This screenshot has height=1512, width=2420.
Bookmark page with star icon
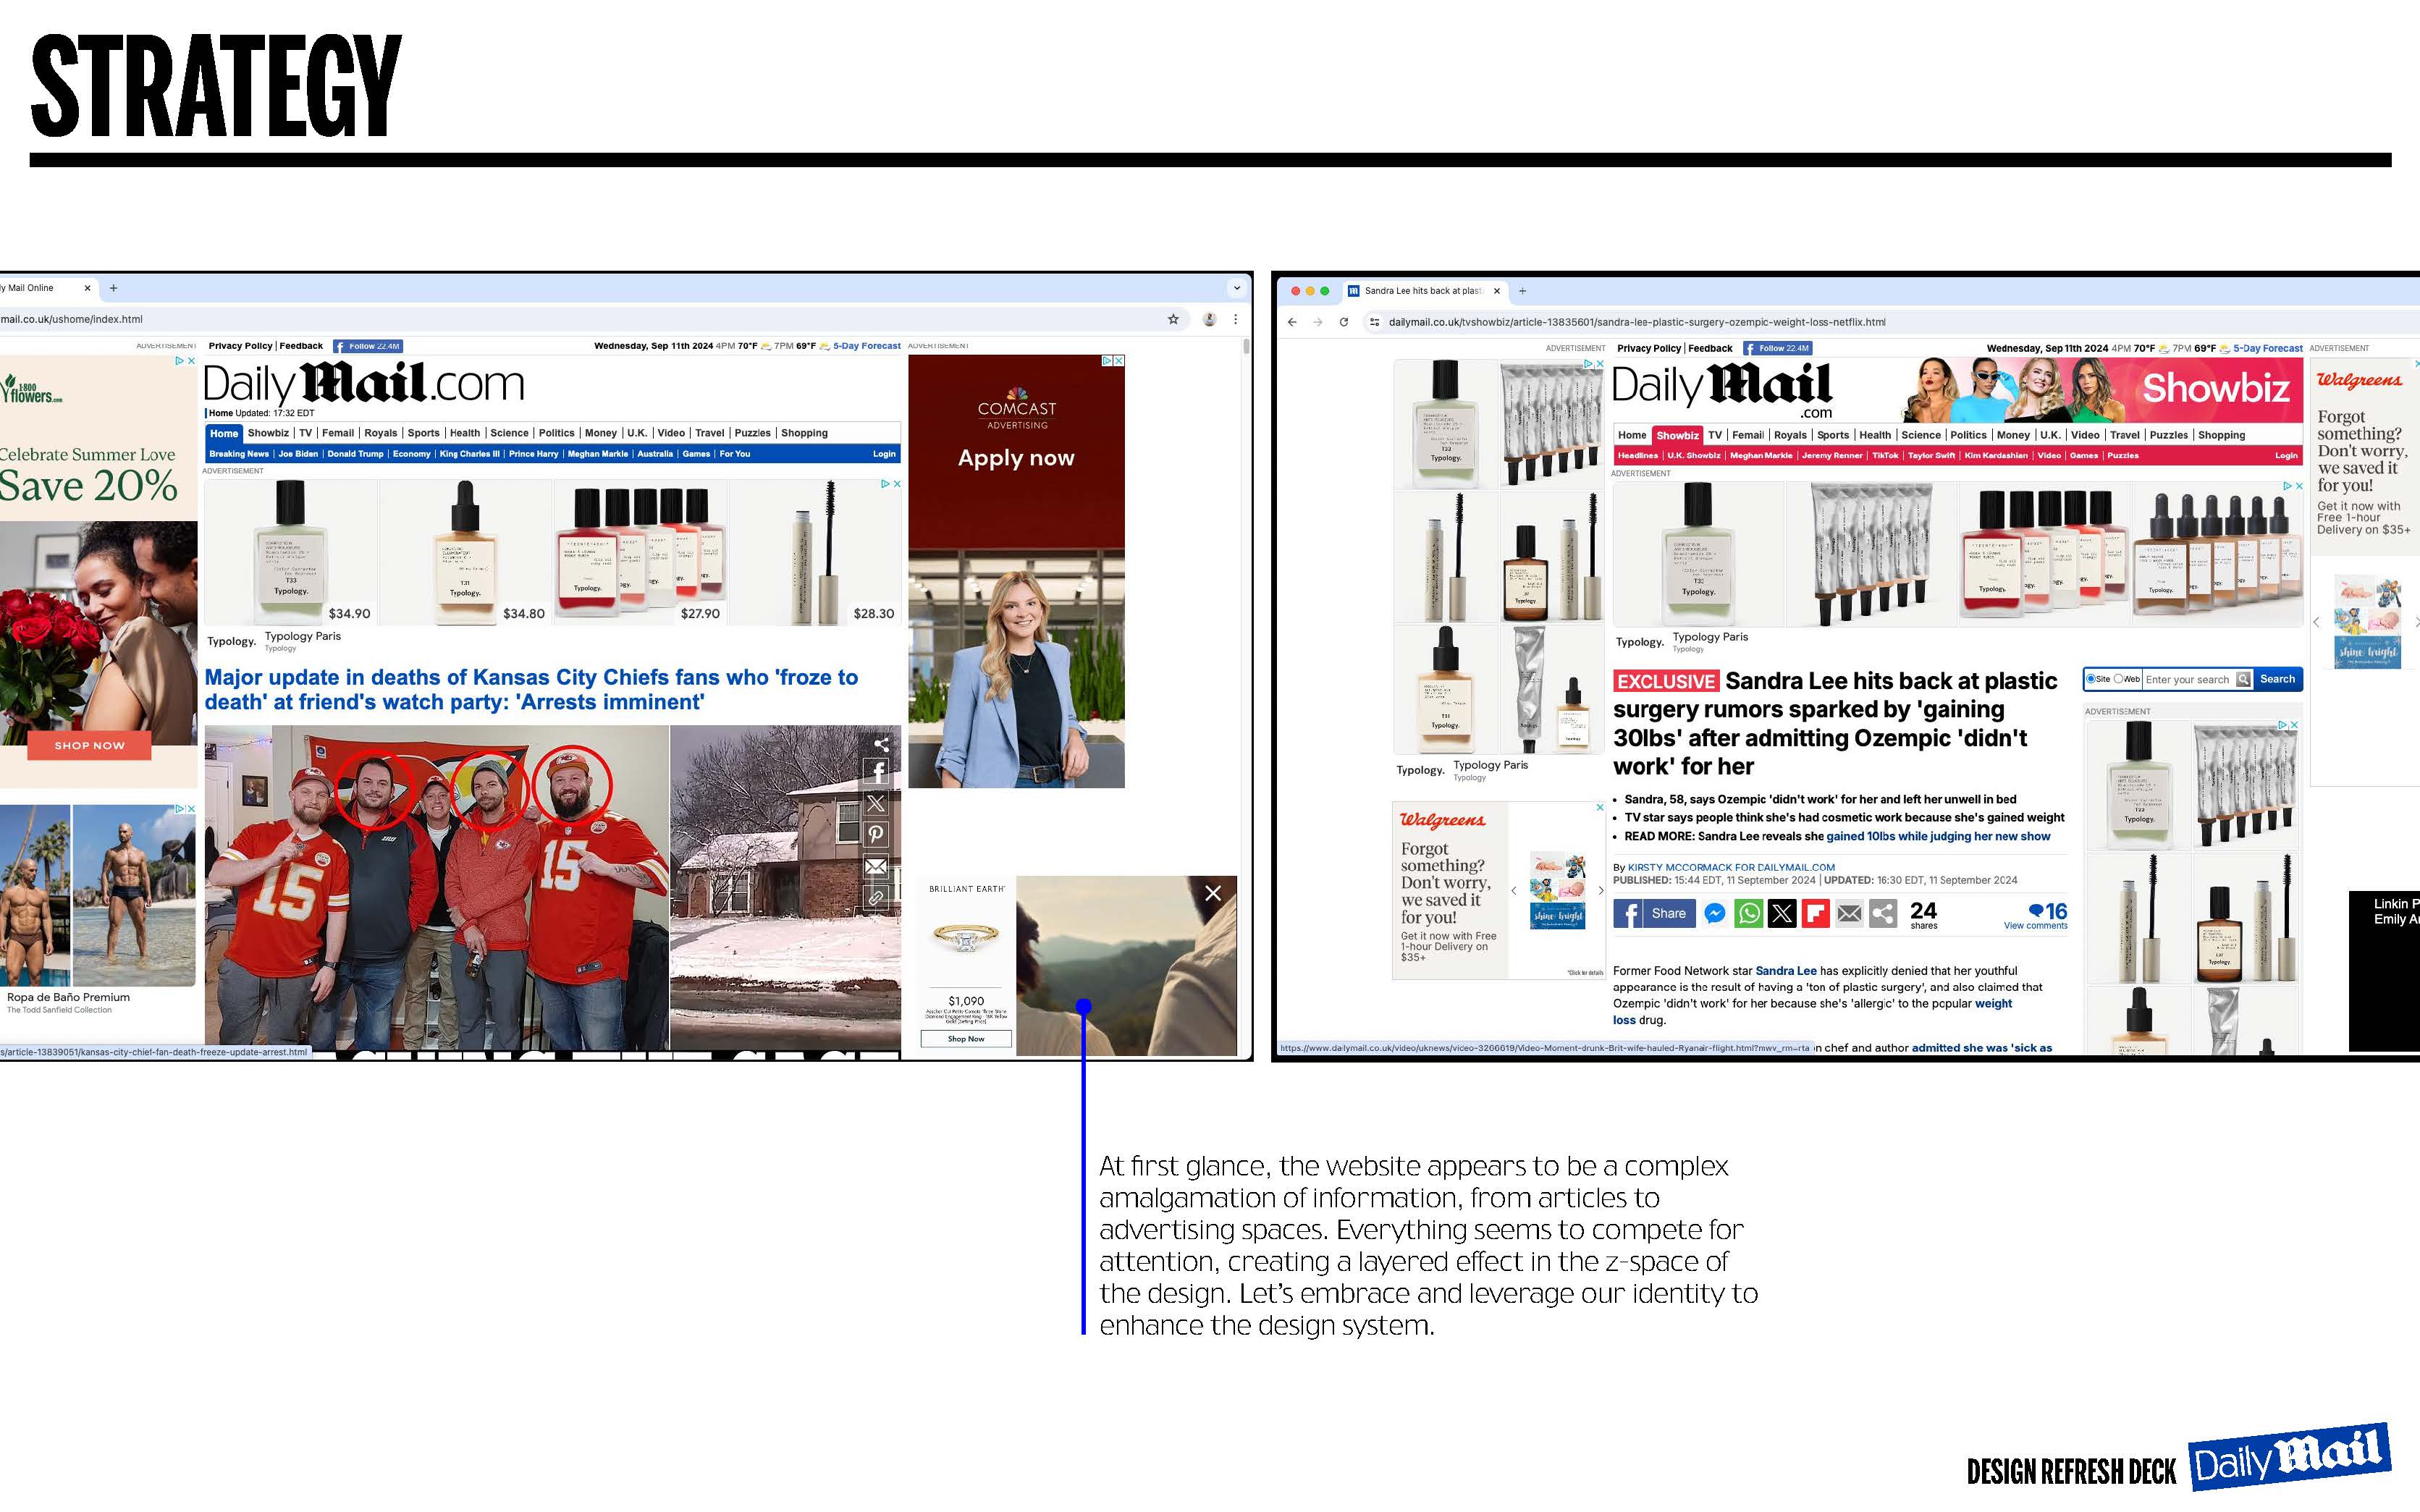tap(1173, 319)
